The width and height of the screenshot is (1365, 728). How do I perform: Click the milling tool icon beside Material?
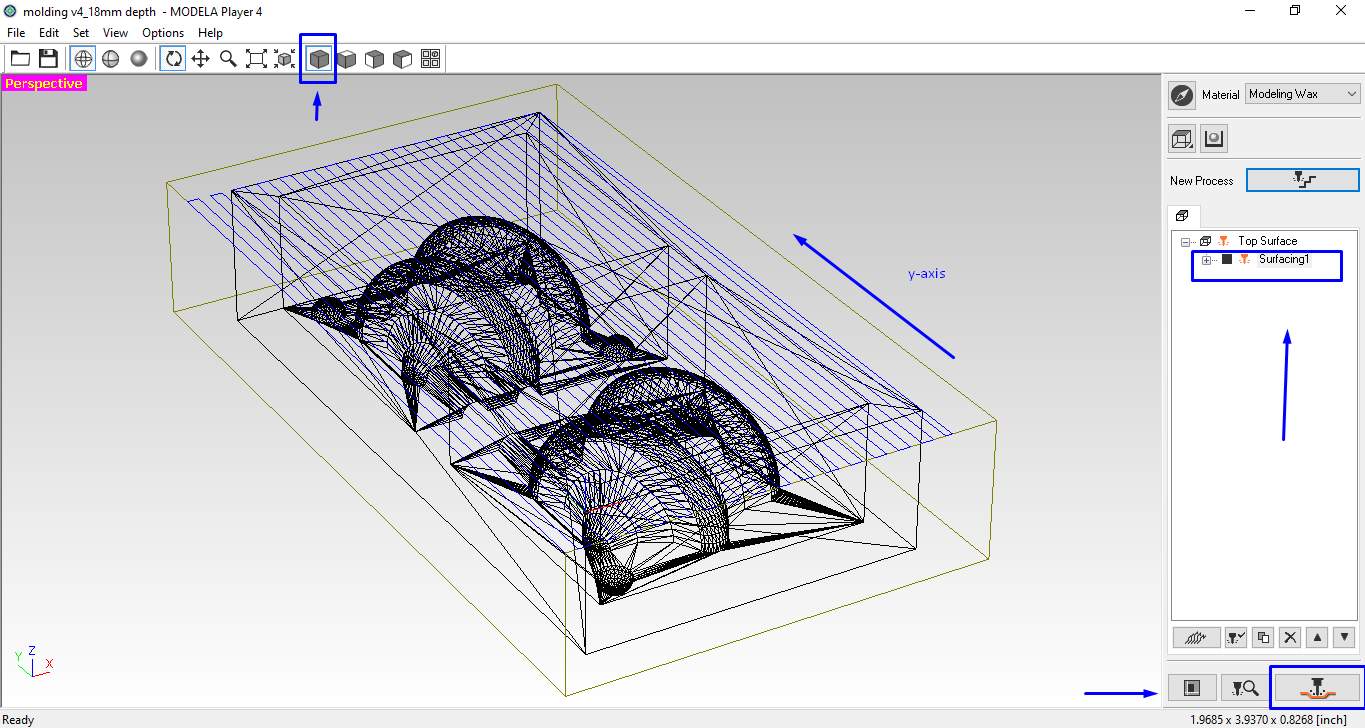[x=1182, y=94]
